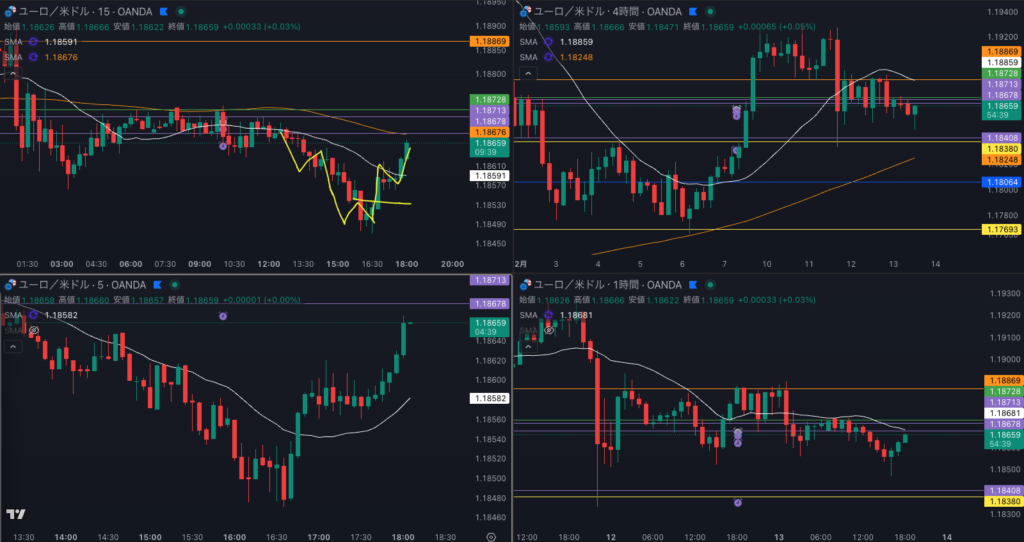Toggle the orange SMA 1.18676 indicator on 15-minute chart
This screenshot has width=1024, height=542.
point(33,57)
